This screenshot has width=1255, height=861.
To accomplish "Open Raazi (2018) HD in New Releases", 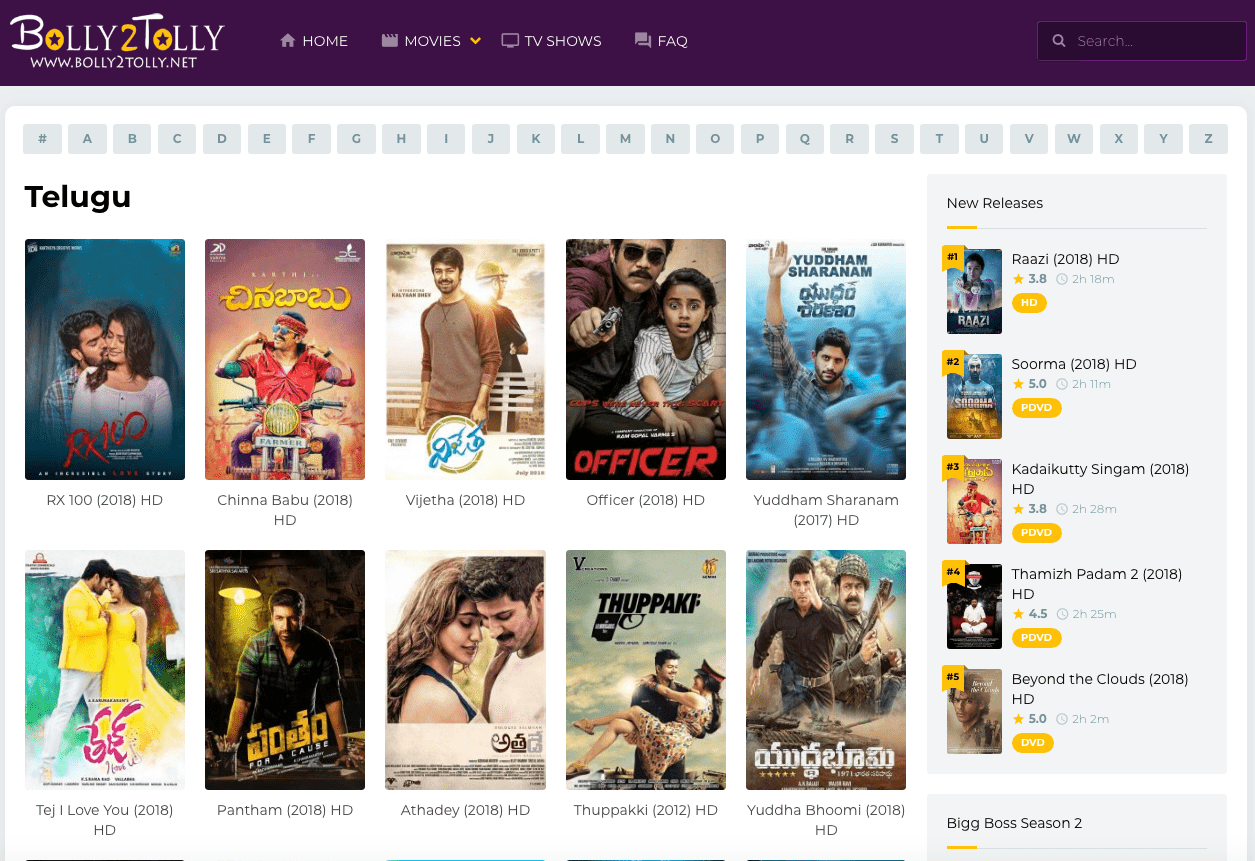I will click(1065, 259).
